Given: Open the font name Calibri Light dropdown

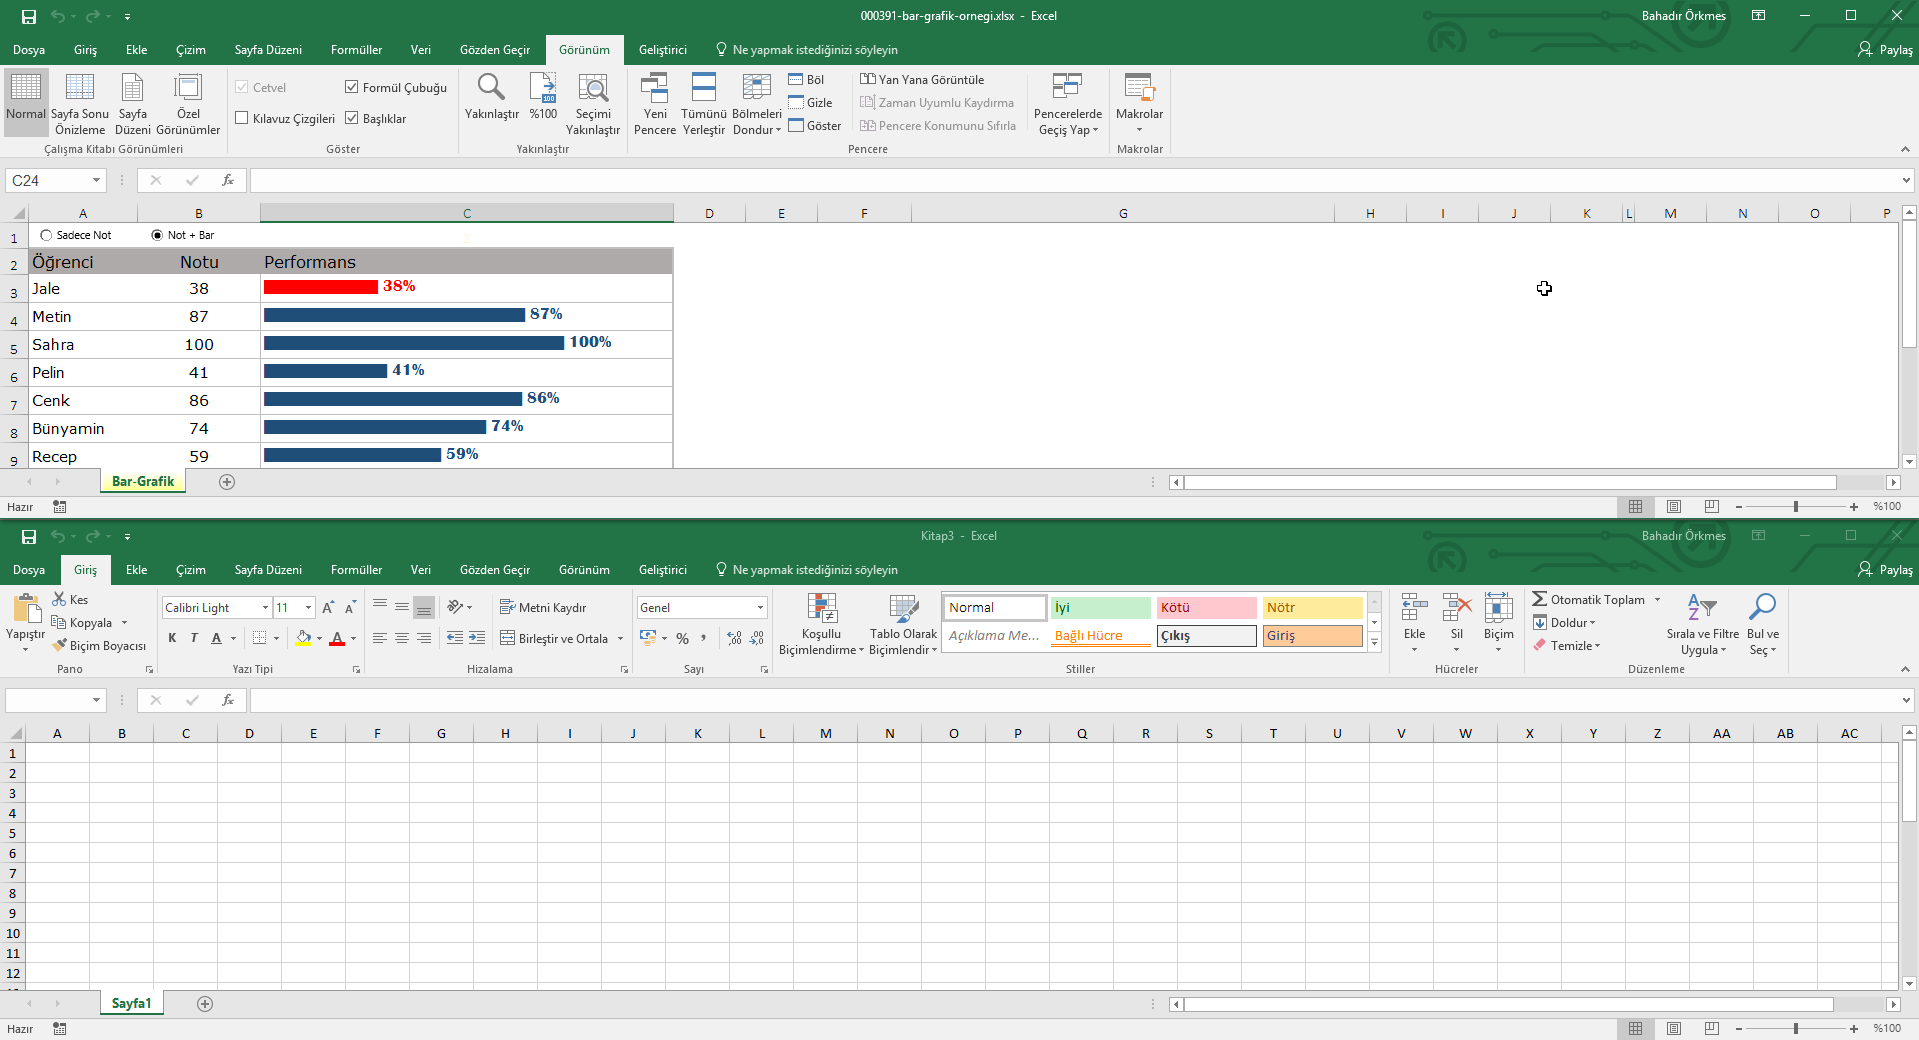Looking at the screenshot, I should pyautogui.click(x=265, y=607).
